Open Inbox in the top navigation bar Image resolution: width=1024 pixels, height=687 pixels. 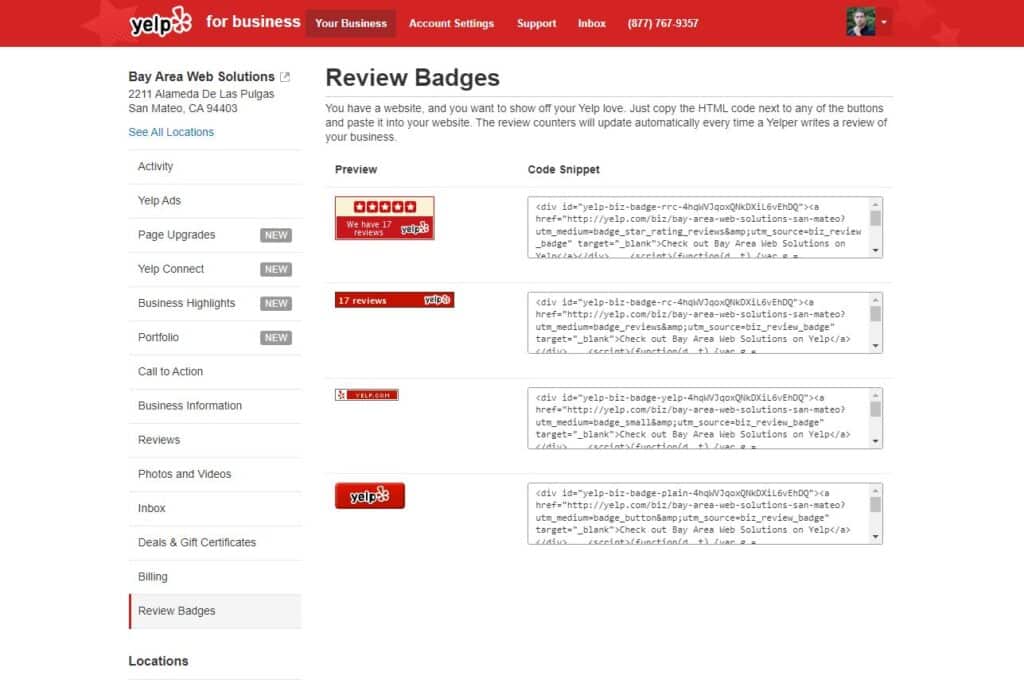[x=592, y=24]
